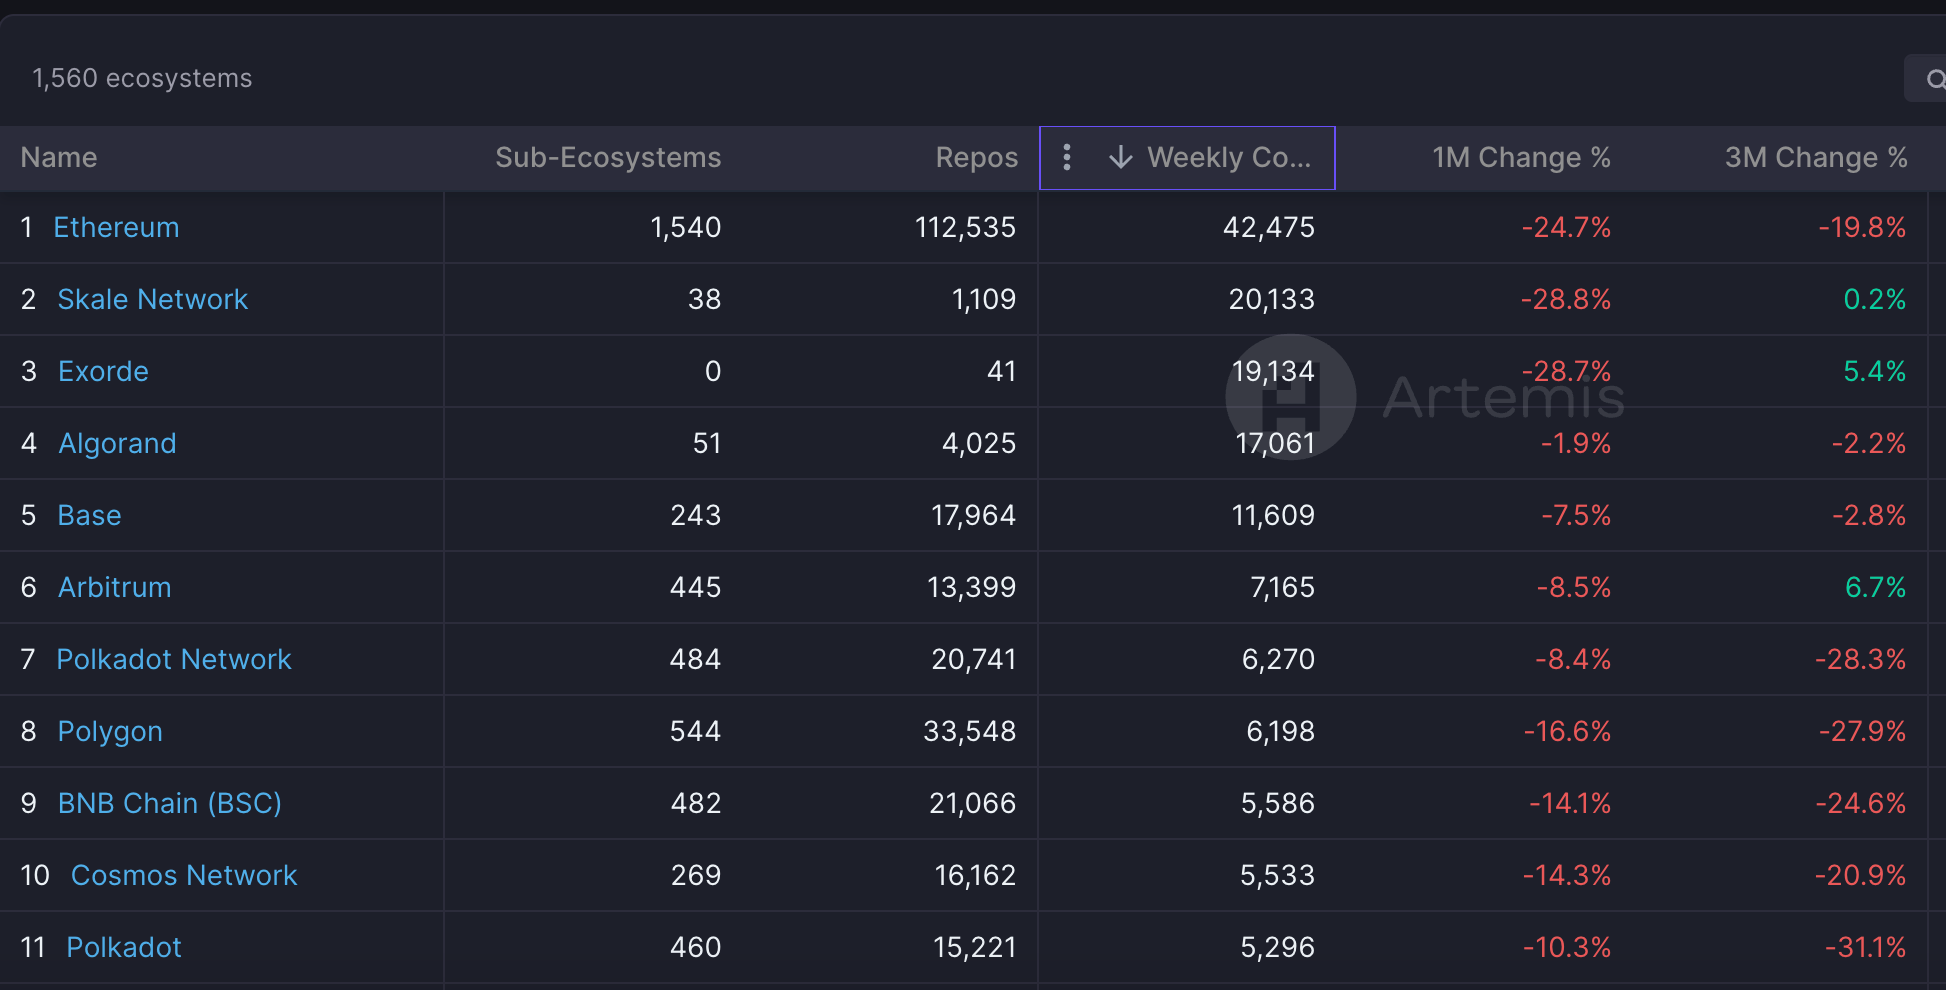
Task: Click Algorand's 3M change -2.2%
Action: coord(1869,443)
